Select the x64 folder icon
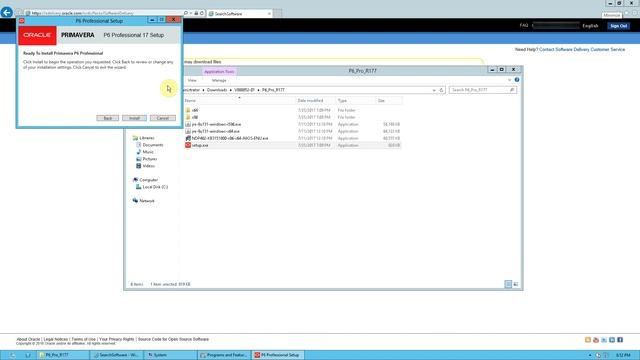Screen dimensions: 640x360 (x=188, y=110)
